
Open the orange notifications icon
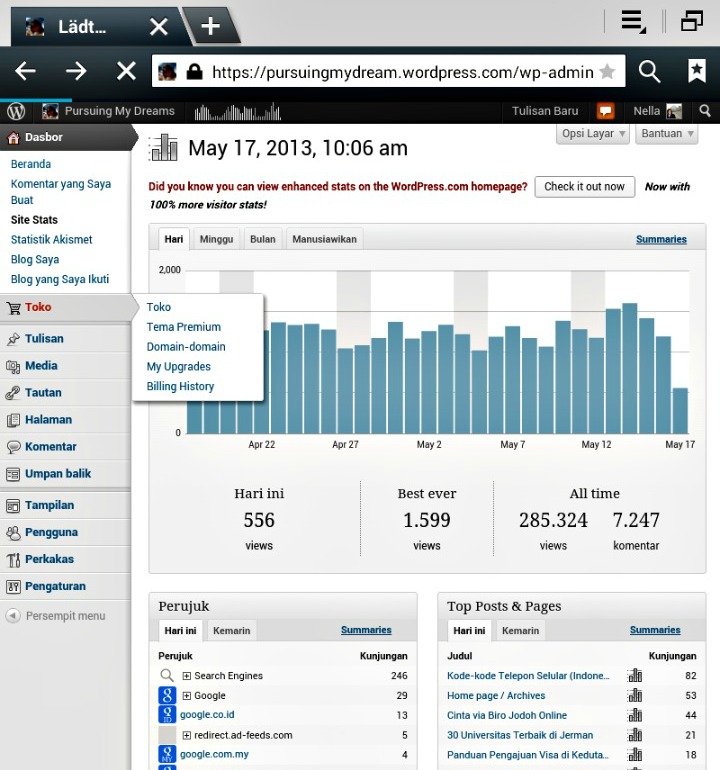pyautogui.click(x=606, y=111)
